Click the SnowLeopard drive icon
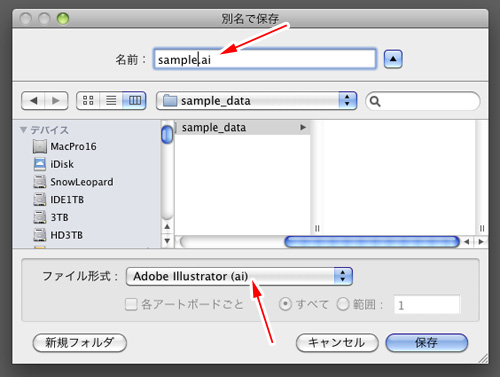This screenshot has height=377, width=500. pos(40,182)
